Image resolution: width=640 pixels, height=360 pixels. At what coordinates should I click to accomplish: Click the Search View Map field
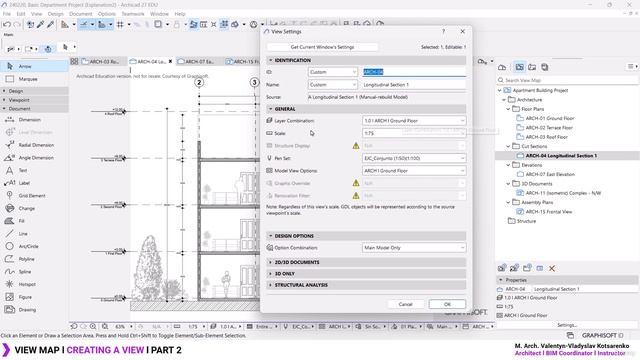click(567, 80)
